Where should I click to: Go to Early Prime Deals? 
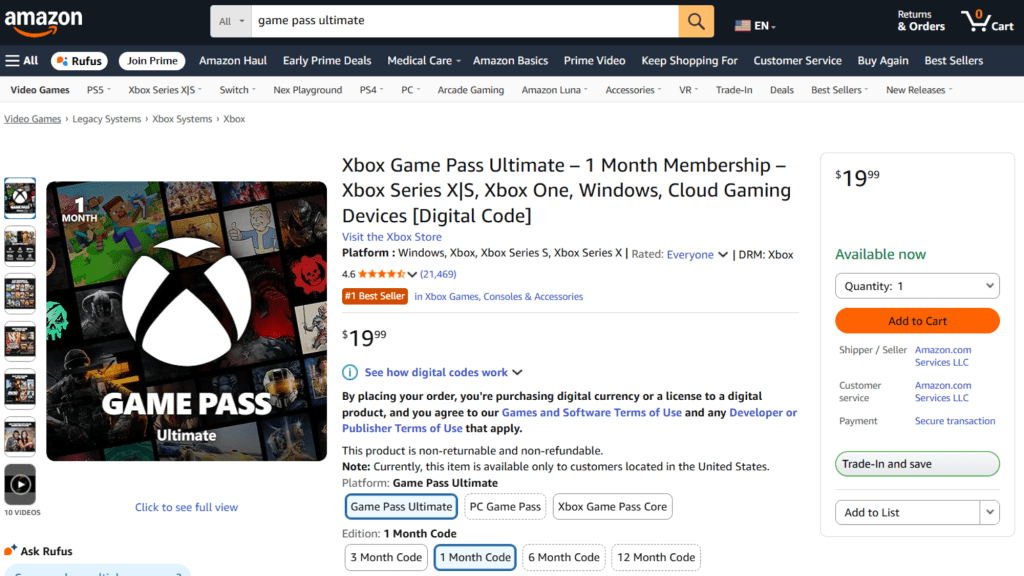pyautogui.click(x=327, y=61)
